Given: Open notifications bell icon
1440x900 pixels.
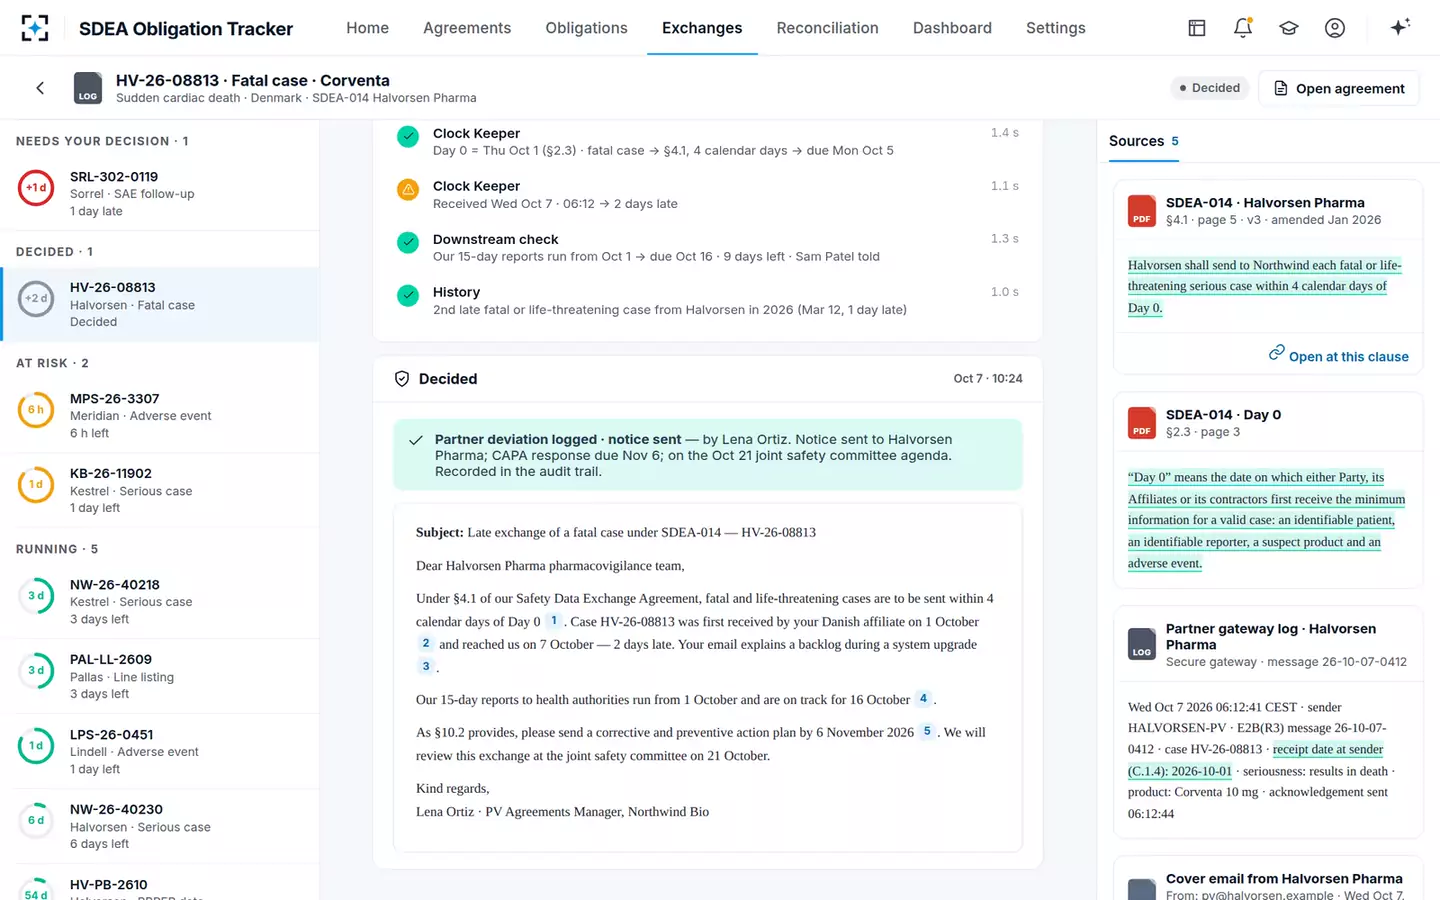Looking at the screenshot, I should click(1243, 28).
